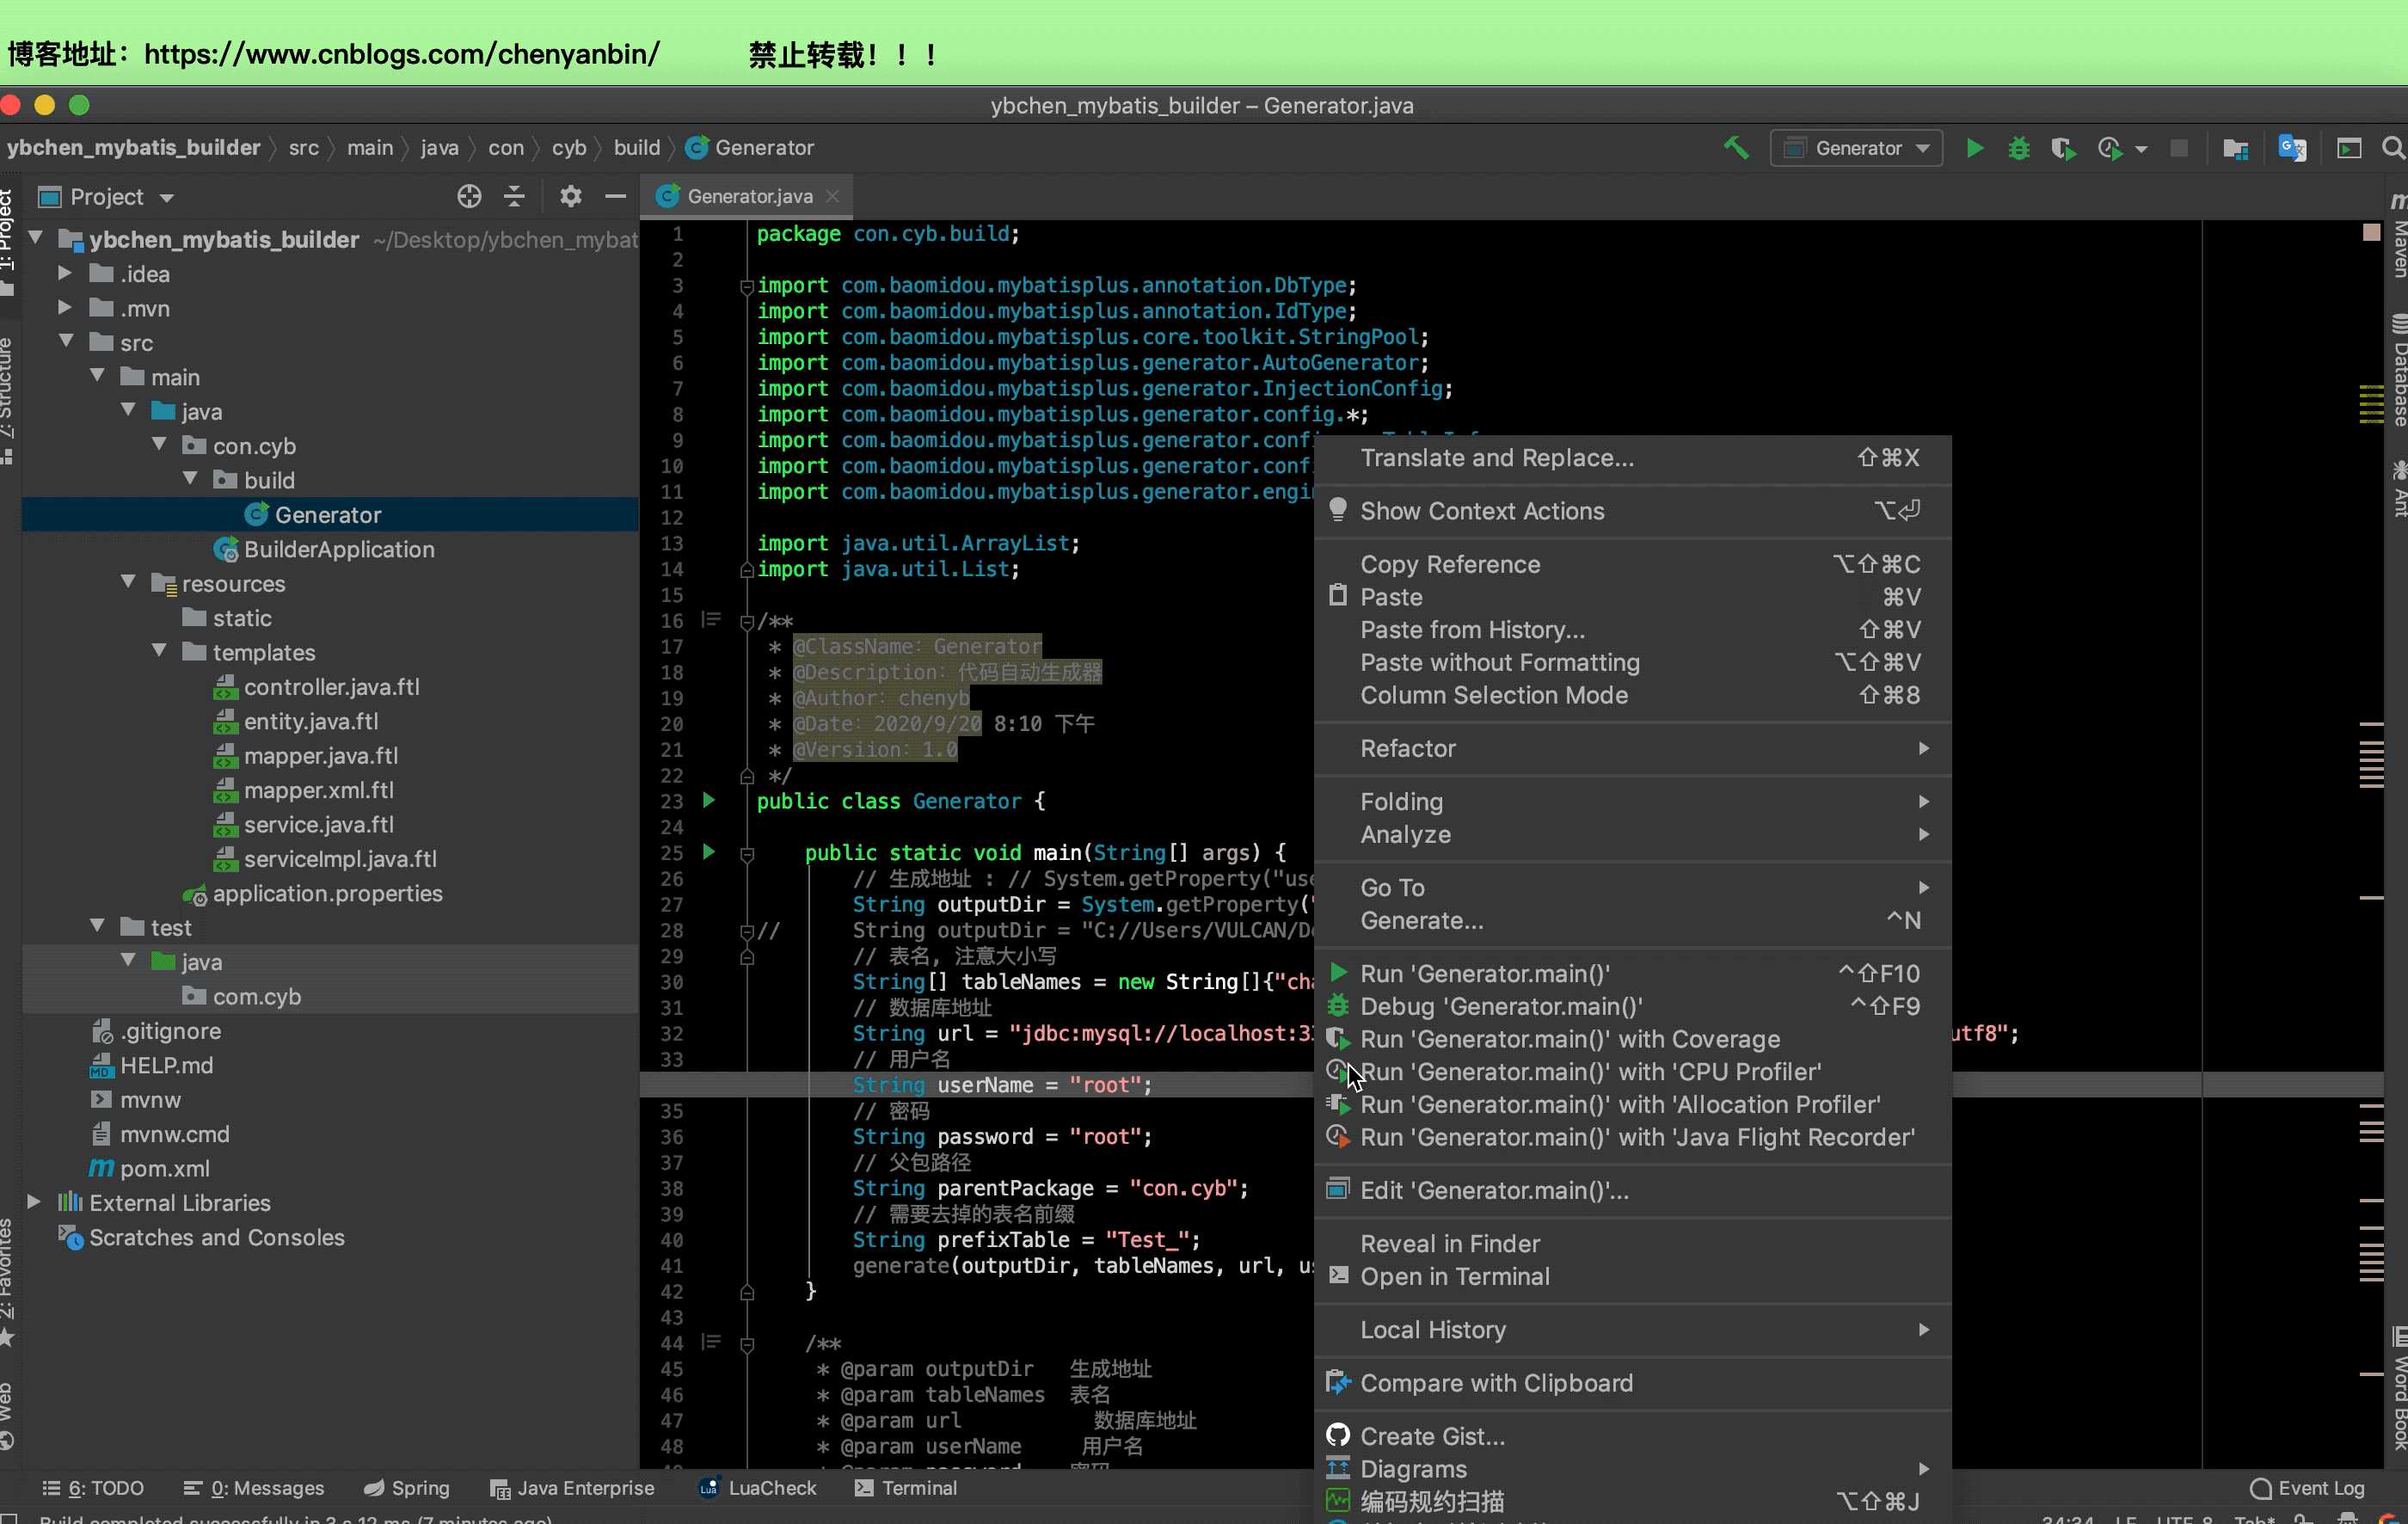This screenshot has height=1524, width=2408.
Task: Switch to the Generator.java editor tab
Action: click(748, 197)
